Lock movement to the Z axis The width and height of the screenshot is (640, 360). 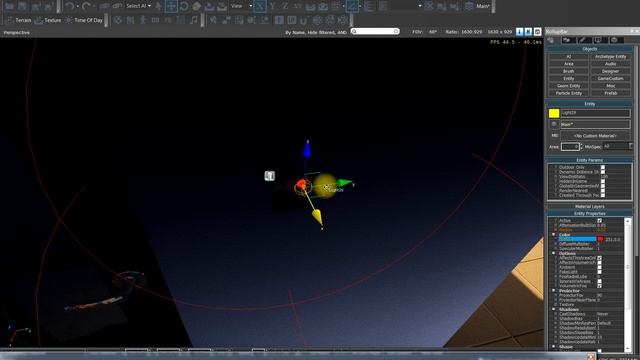pyautogui.click(x=285, y=6)
